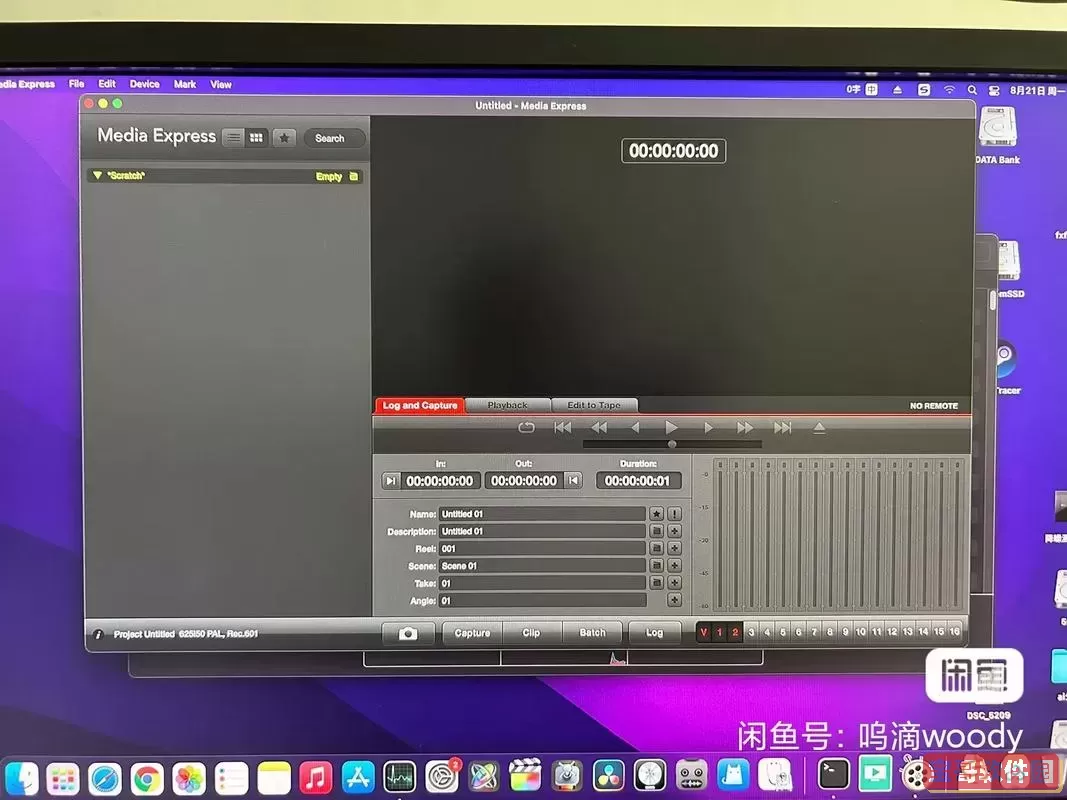The image size is (1067, 800).
Task: Click the Name input field
Action: click(542, 514)
